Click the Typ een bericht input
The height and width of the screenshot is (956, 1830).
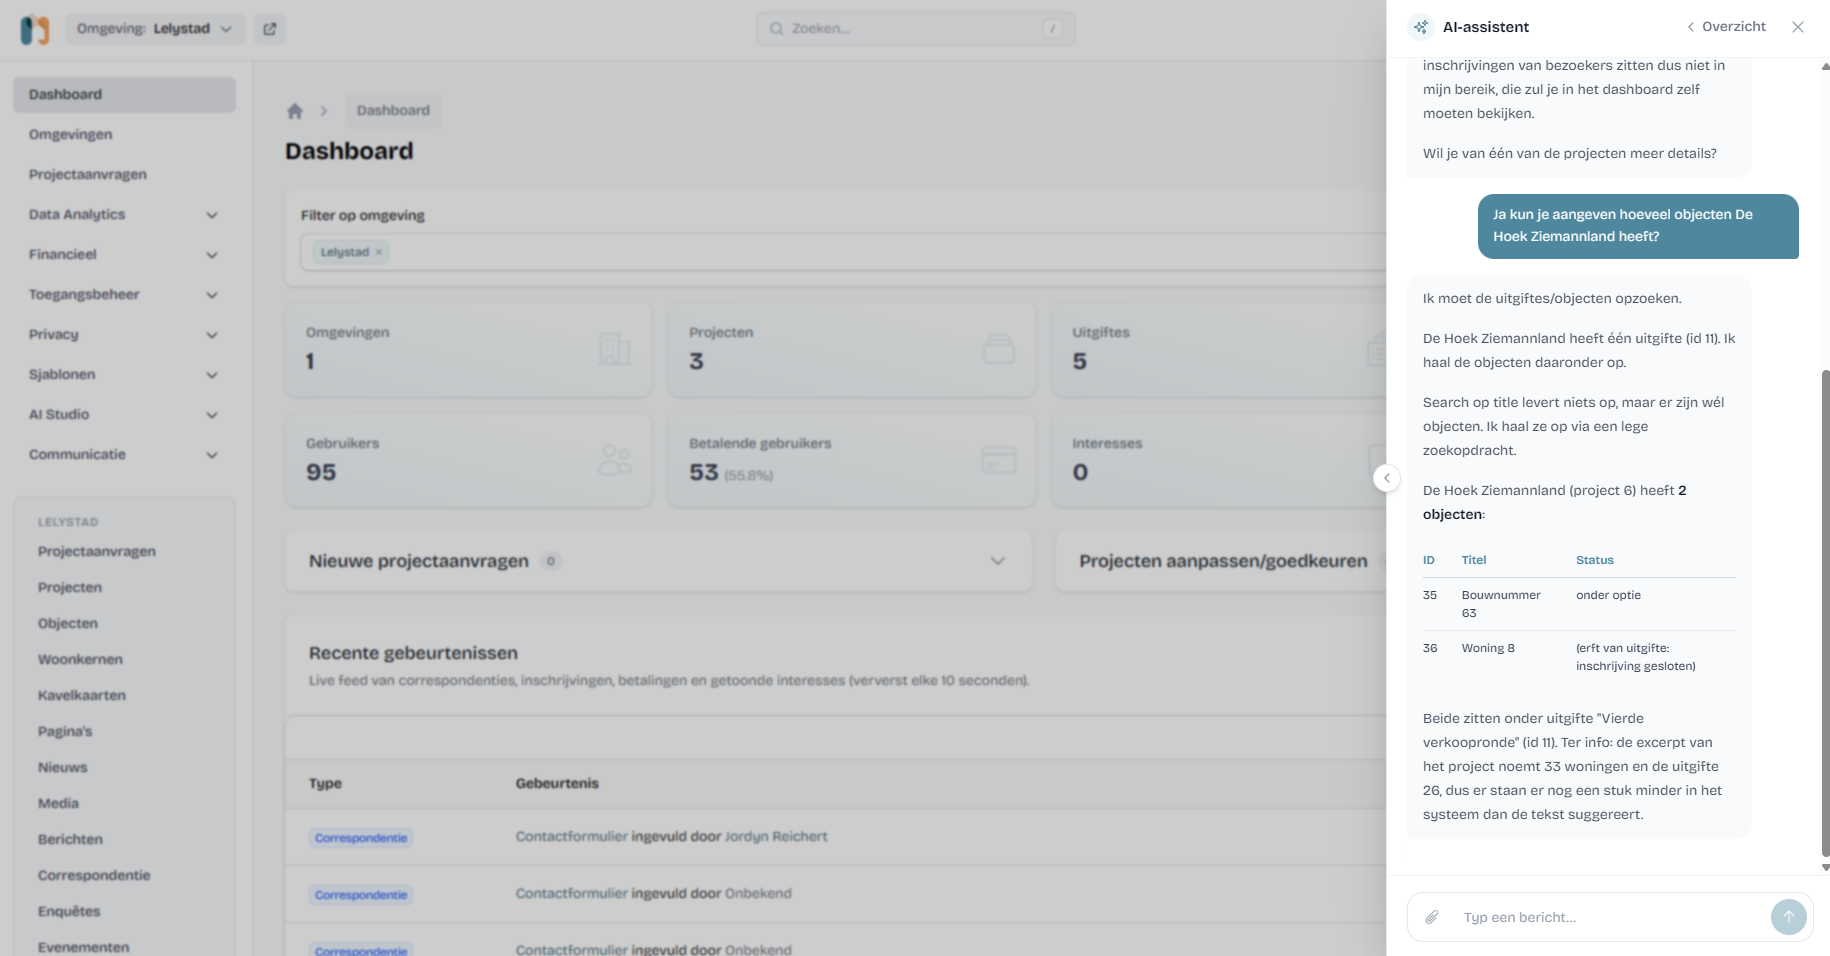tap(1609, 917)
